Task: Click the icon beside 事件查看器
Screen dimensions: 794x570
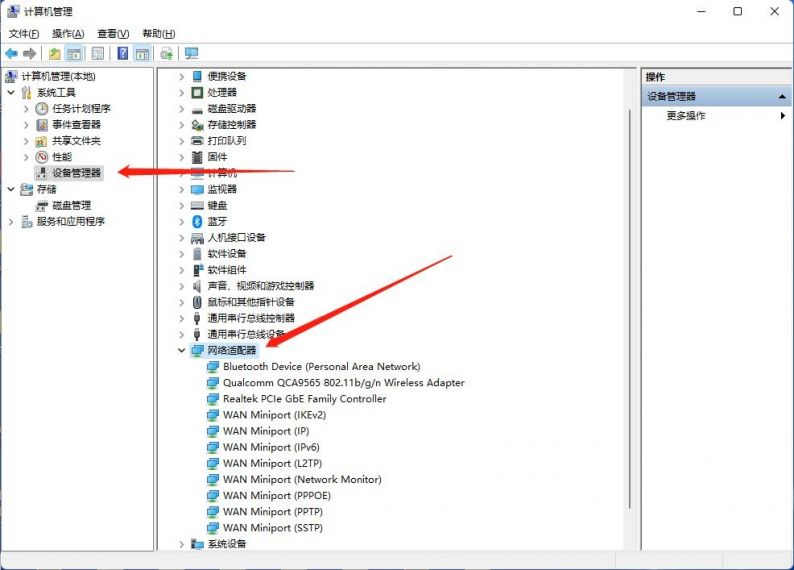Action: pyautogui.click(x=42, y=125)
